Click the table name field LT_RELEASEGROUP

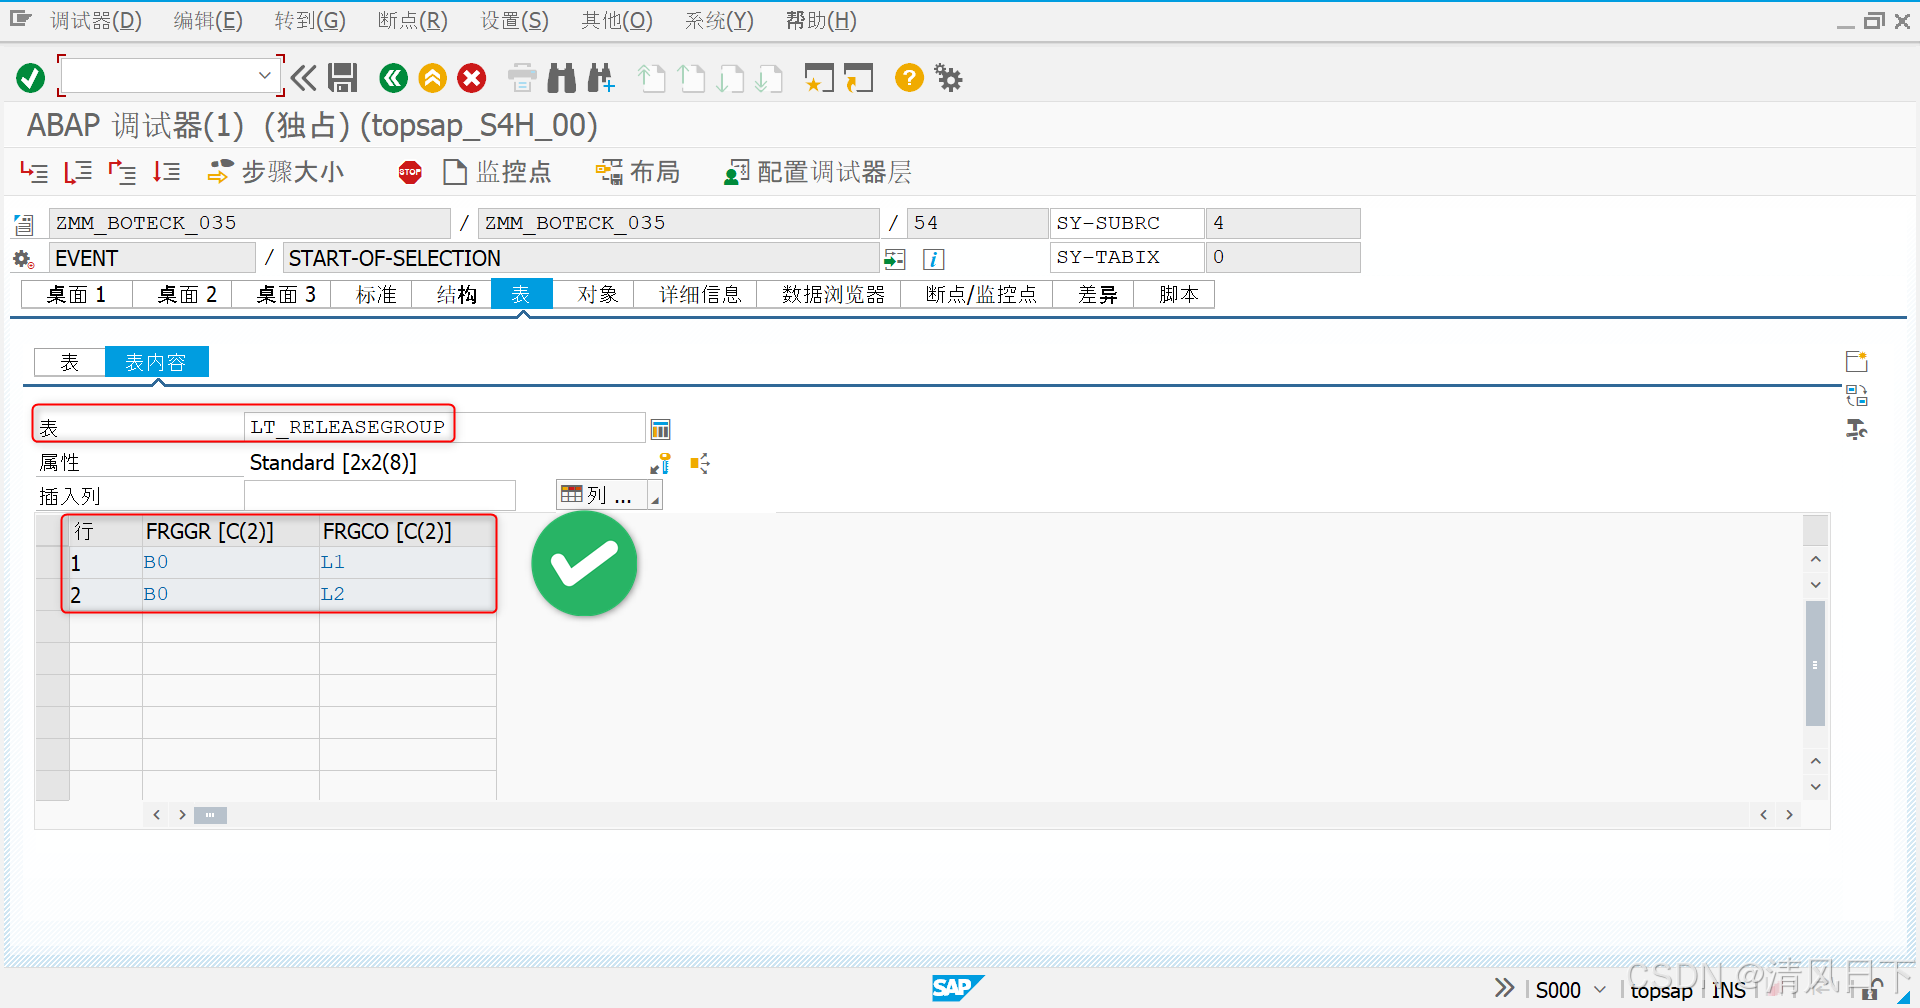(445, 427)
